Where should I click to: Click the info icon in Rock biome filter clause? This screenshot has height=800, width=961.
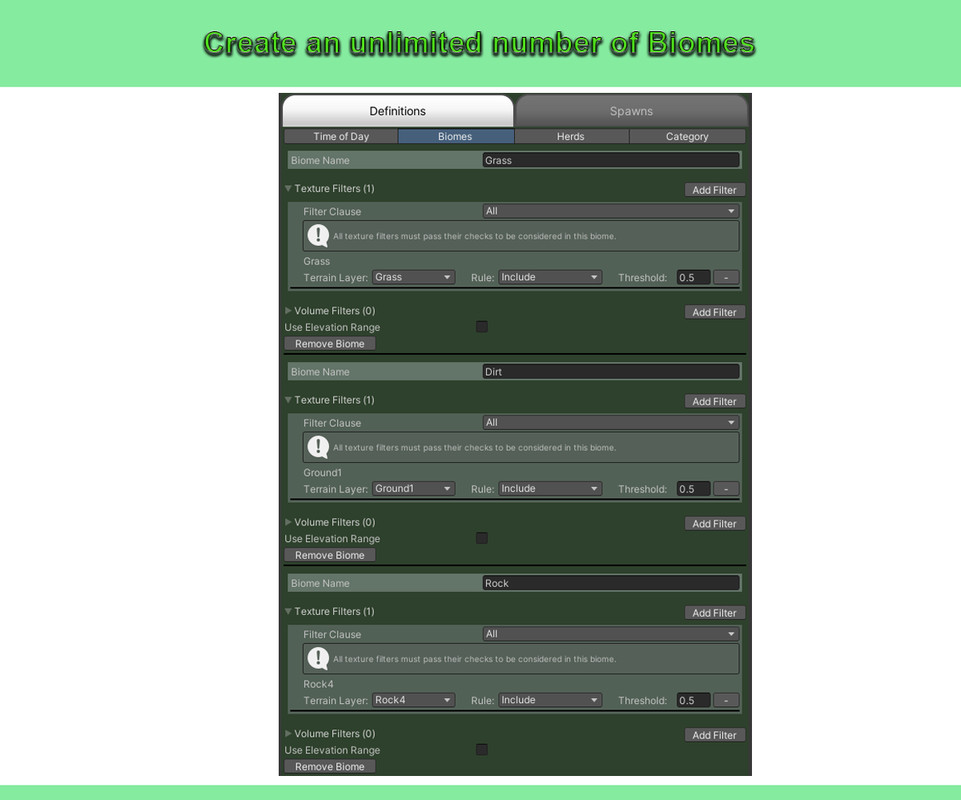point(318,658)
